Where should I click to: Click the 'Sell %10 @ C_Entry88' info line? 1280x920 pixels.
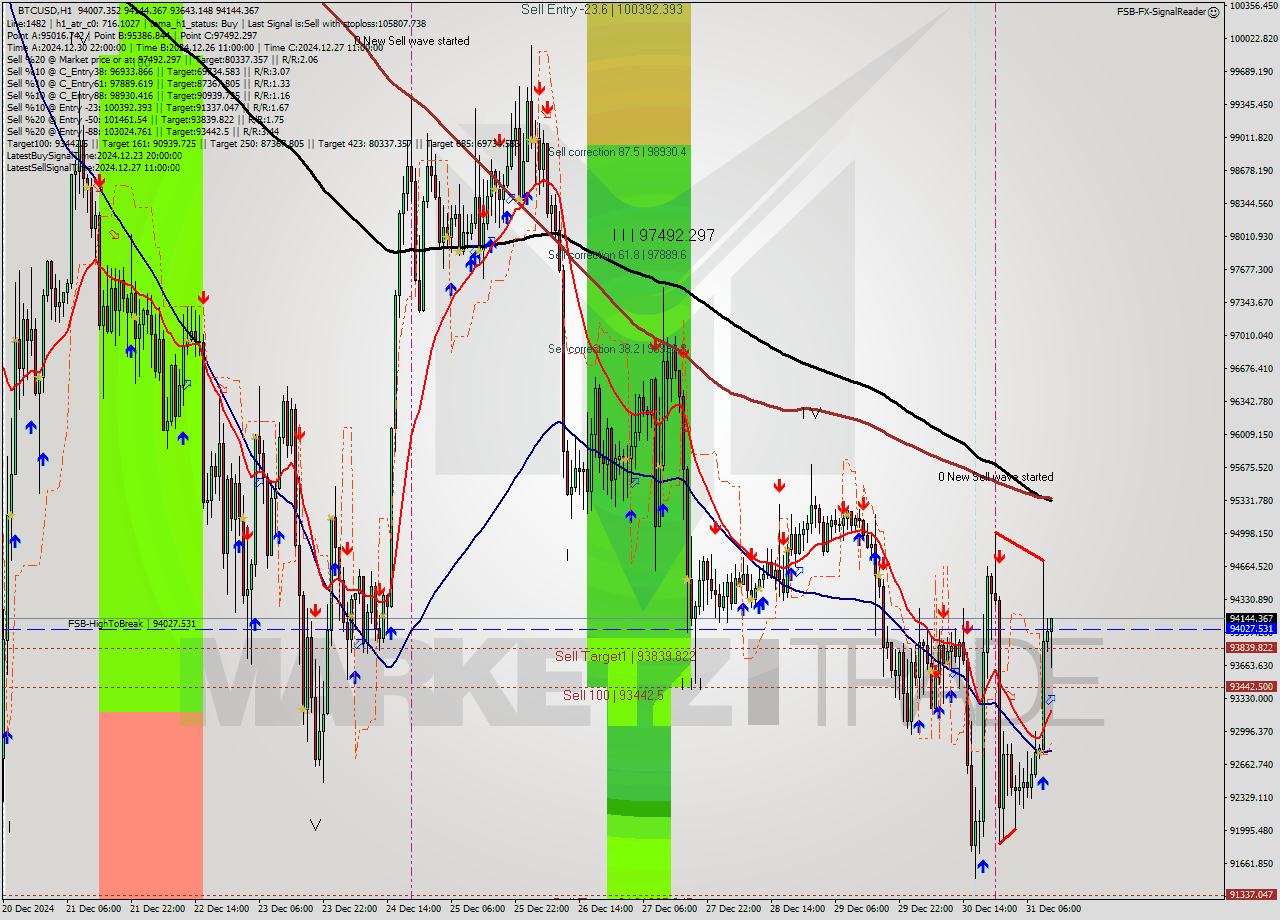148,96
